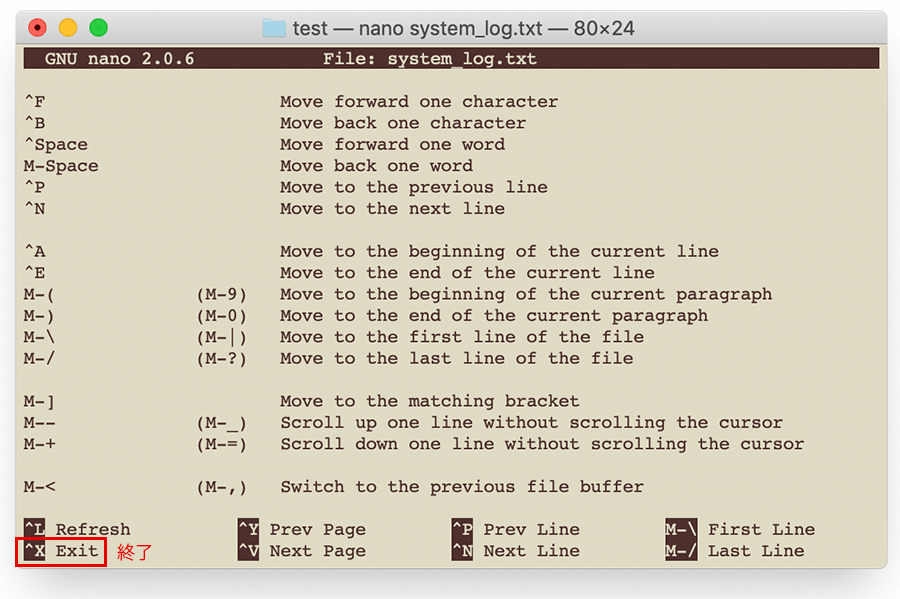Click the M-Space key entry
Viewport: 900px width, 599px height.
61,166
